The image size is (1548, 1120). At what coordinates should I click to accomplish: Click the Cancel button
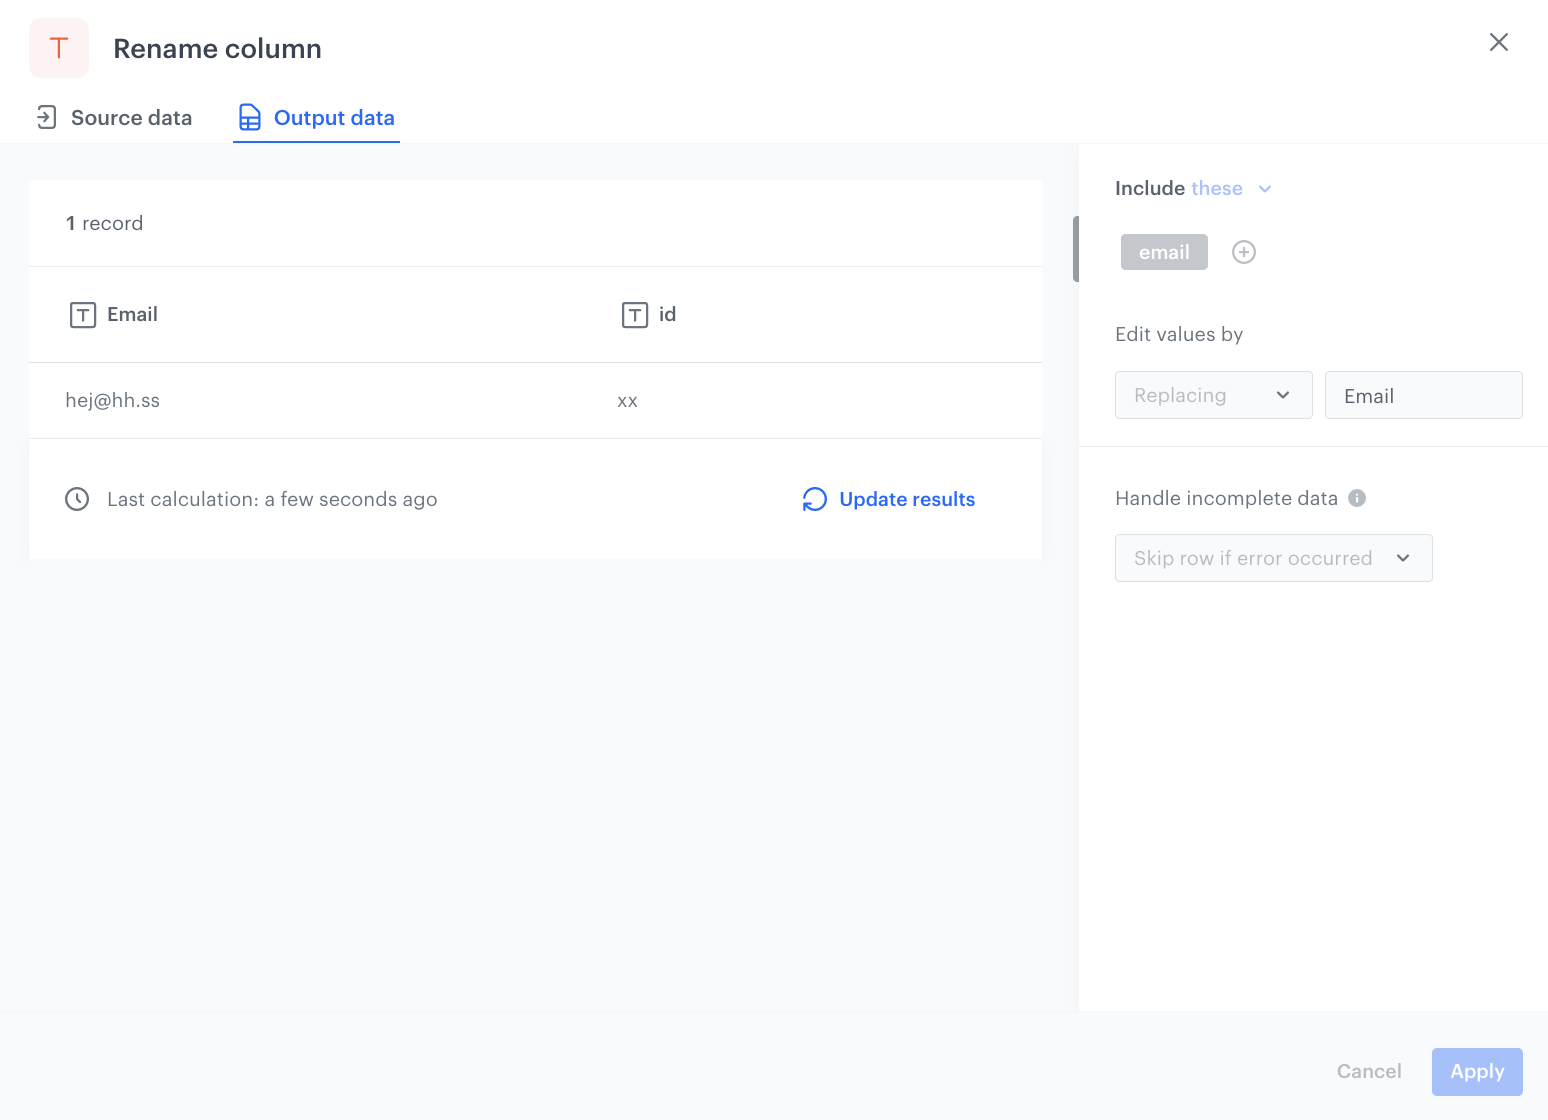(x=1369, y=1071)
